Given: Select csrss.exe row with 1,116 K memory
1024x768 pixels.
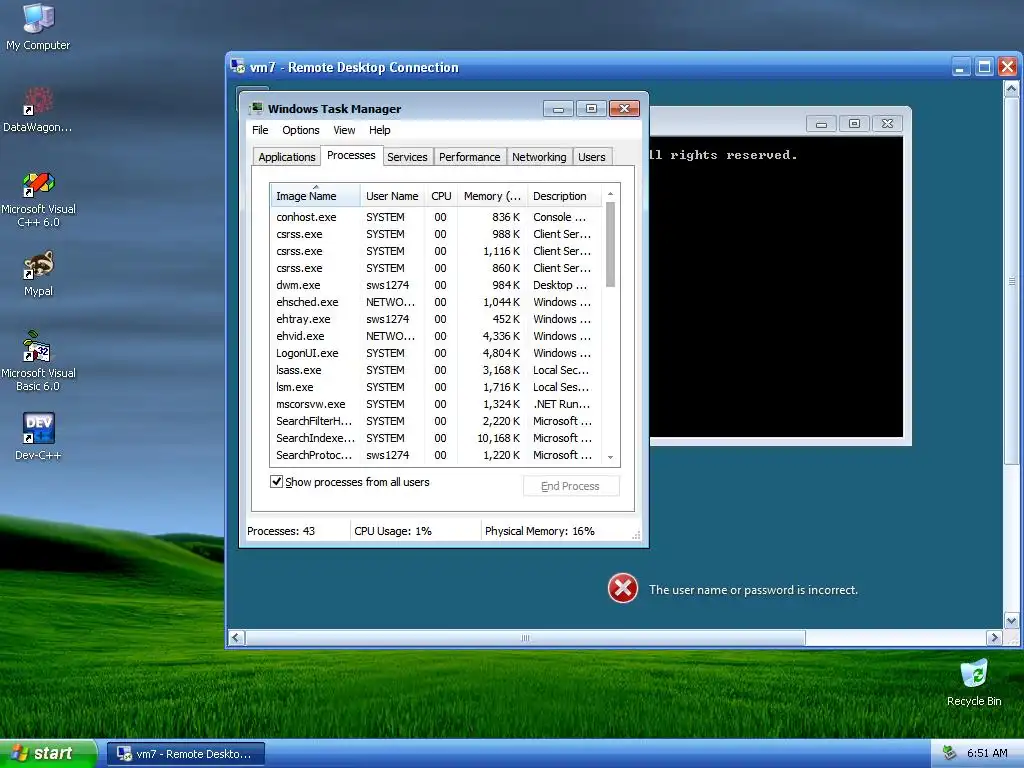Looking at the screenshot, I should coord(436,251).
